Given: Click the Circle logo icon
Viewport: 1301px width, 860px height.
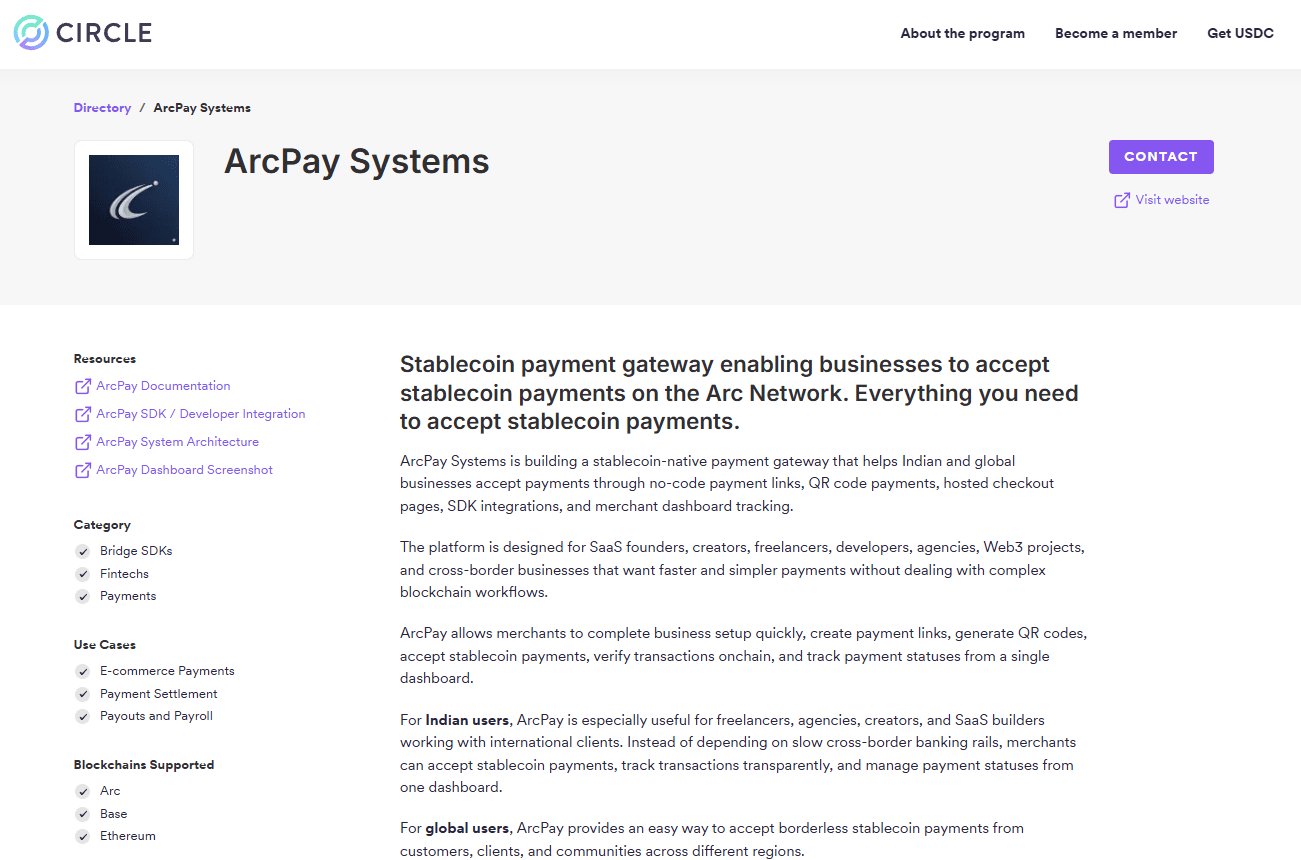Looking at the screenshot, I should [x=31, y=33].
